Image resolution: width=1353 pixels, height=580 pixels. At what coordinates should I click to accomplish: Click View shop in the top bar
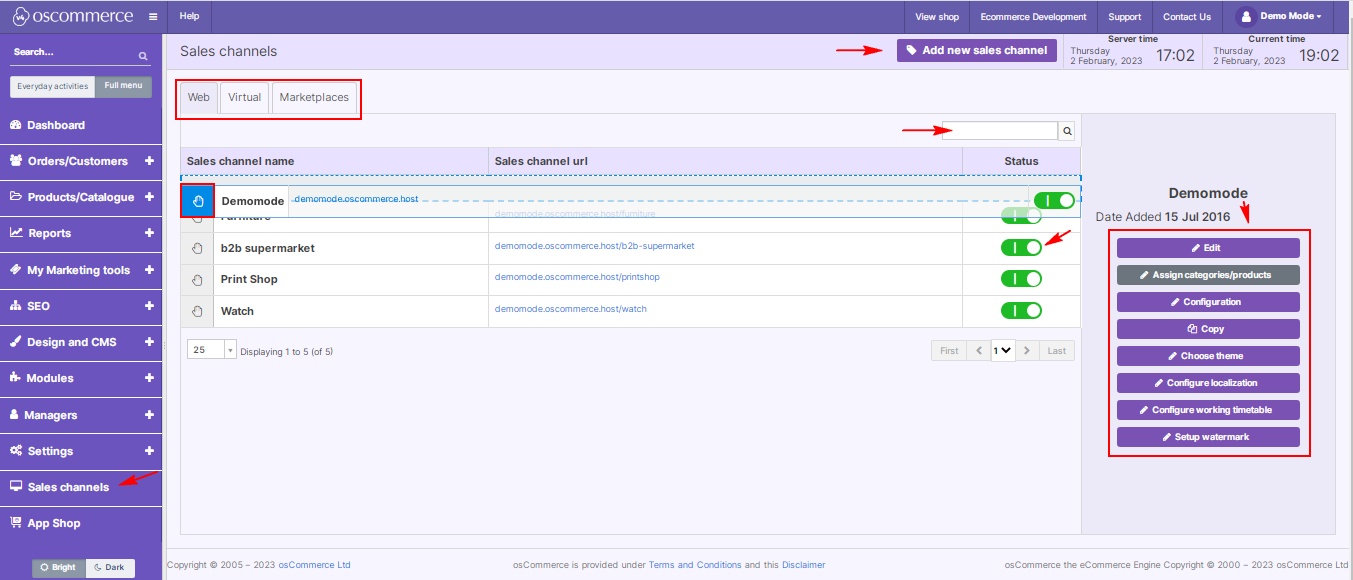pos(937,17)
